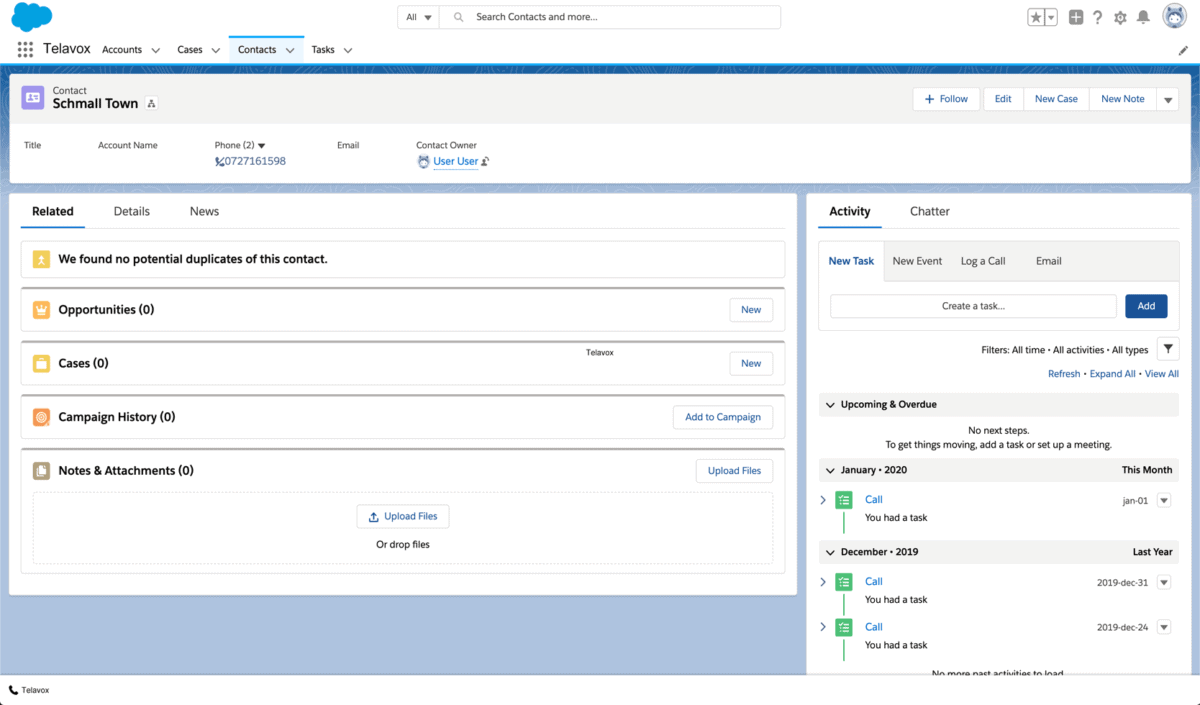Open the activity filter funnel icon
The height and width of the screenshot is (705, 1200).
tap(1168, 349)
